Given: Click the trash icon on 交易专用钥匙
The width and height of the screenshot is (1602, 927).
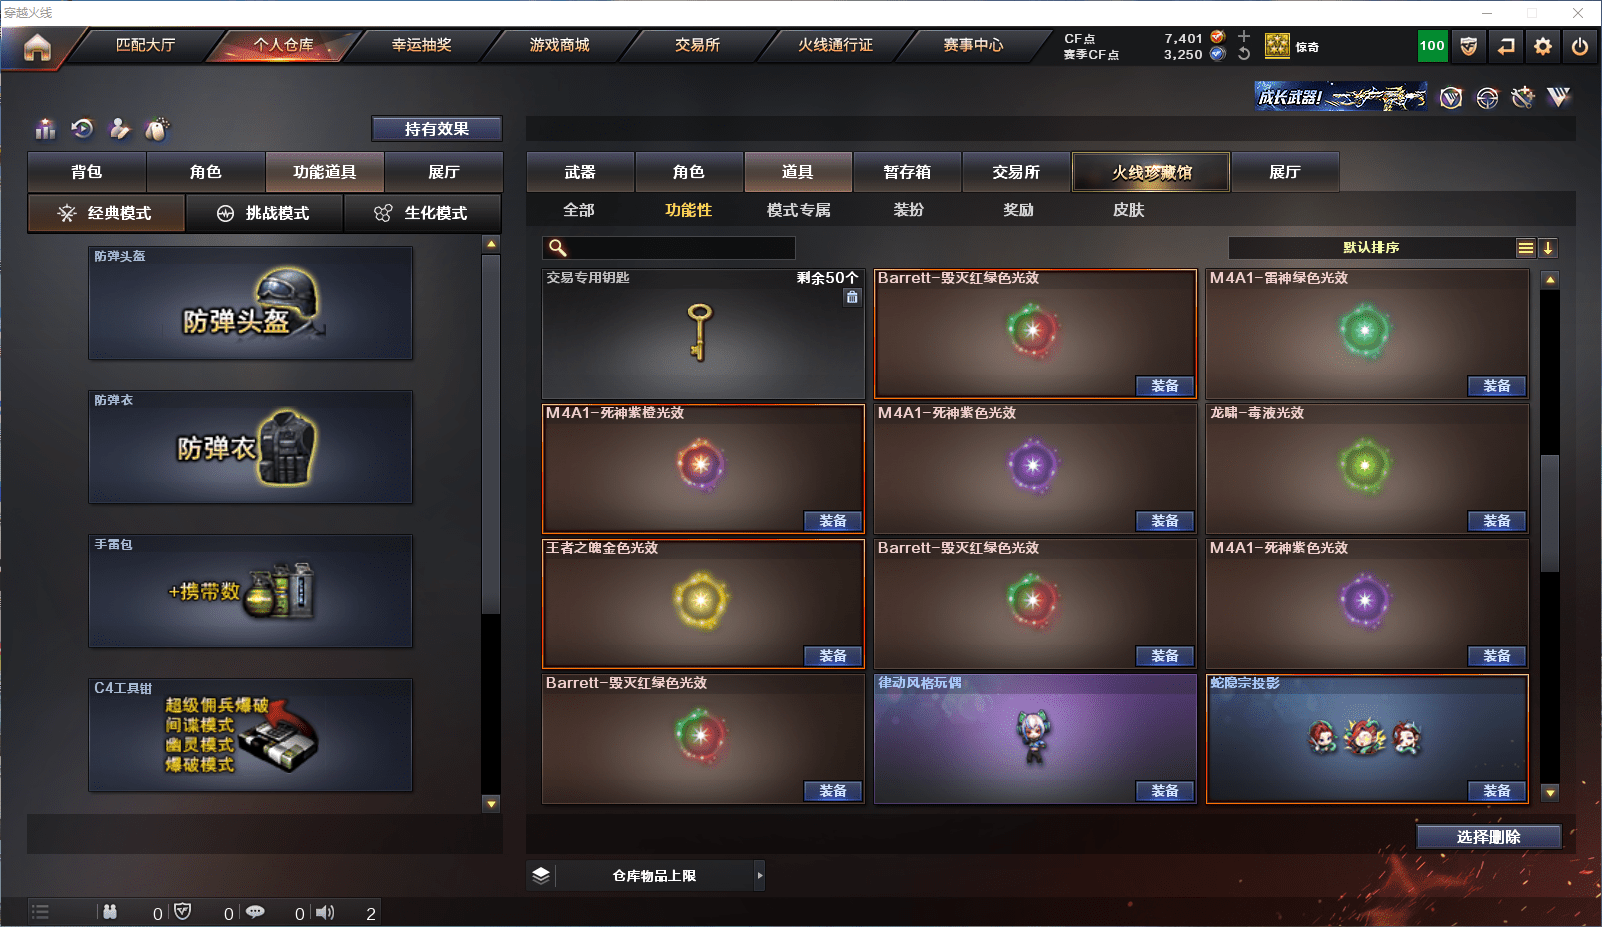Looking at the screenshot, I should click(x=852, y=297).
